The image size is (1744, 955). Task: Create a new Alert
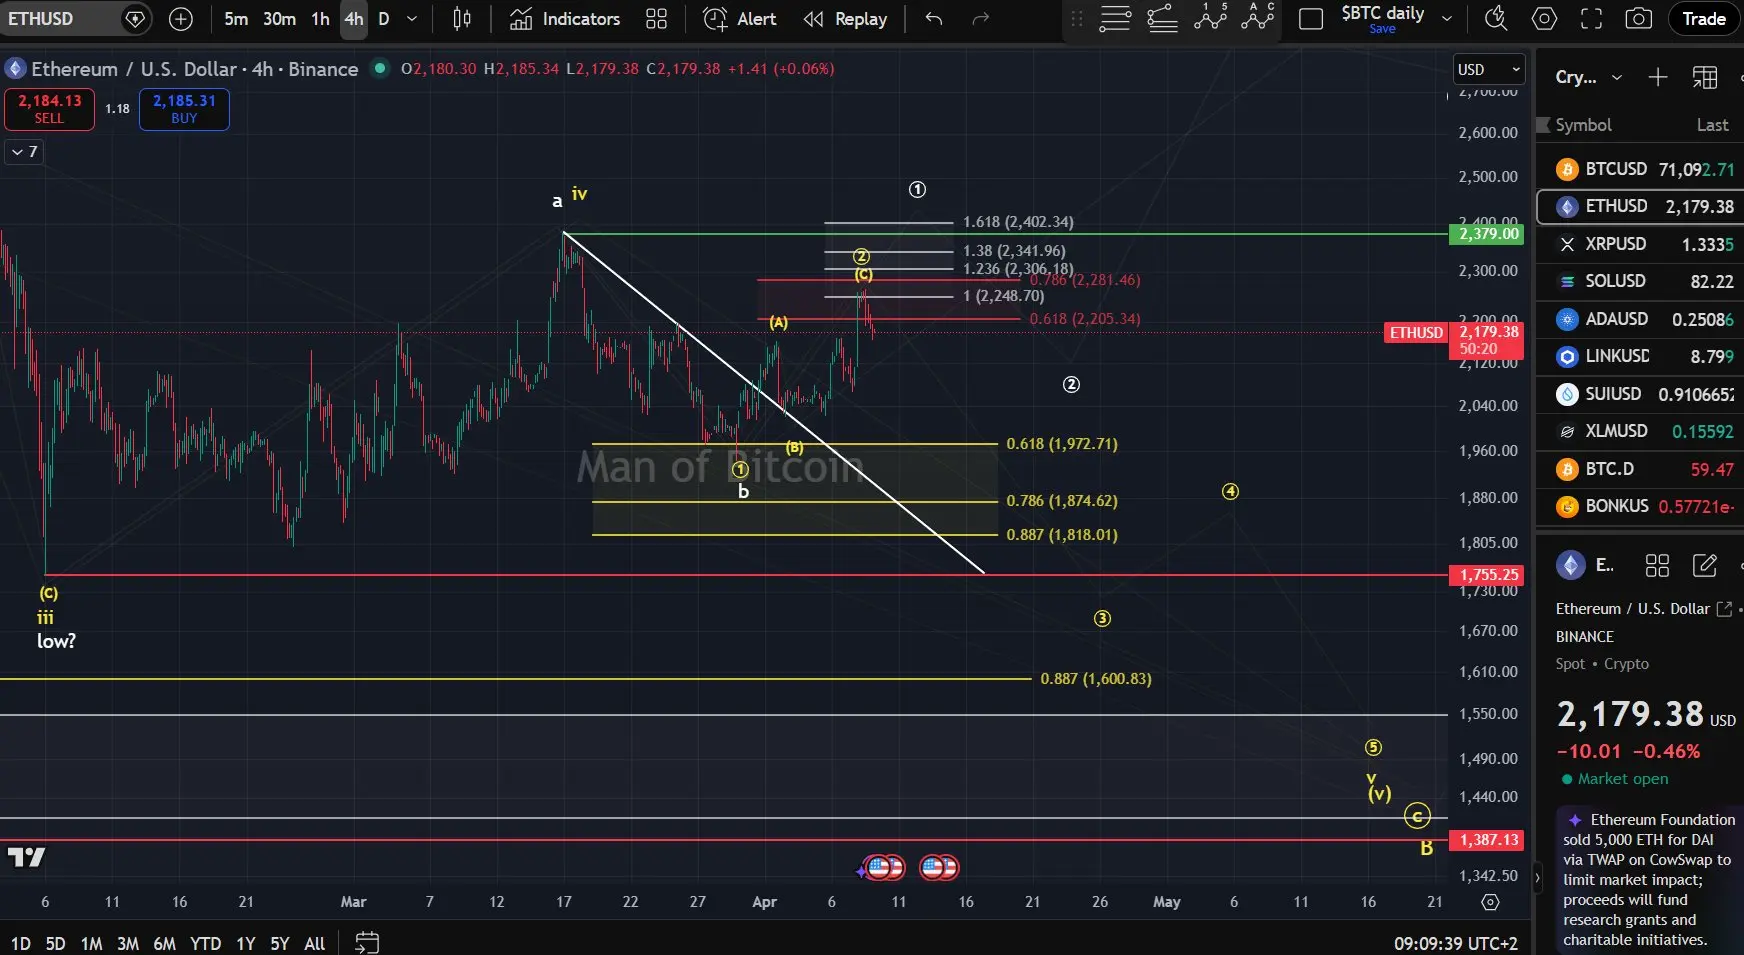tap(740, 19)
